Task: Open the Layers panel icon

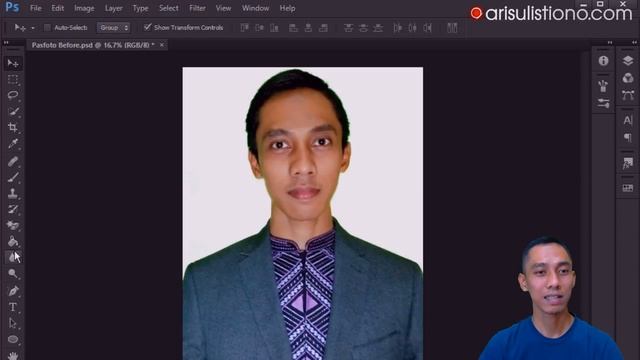Action: point(628,61)
